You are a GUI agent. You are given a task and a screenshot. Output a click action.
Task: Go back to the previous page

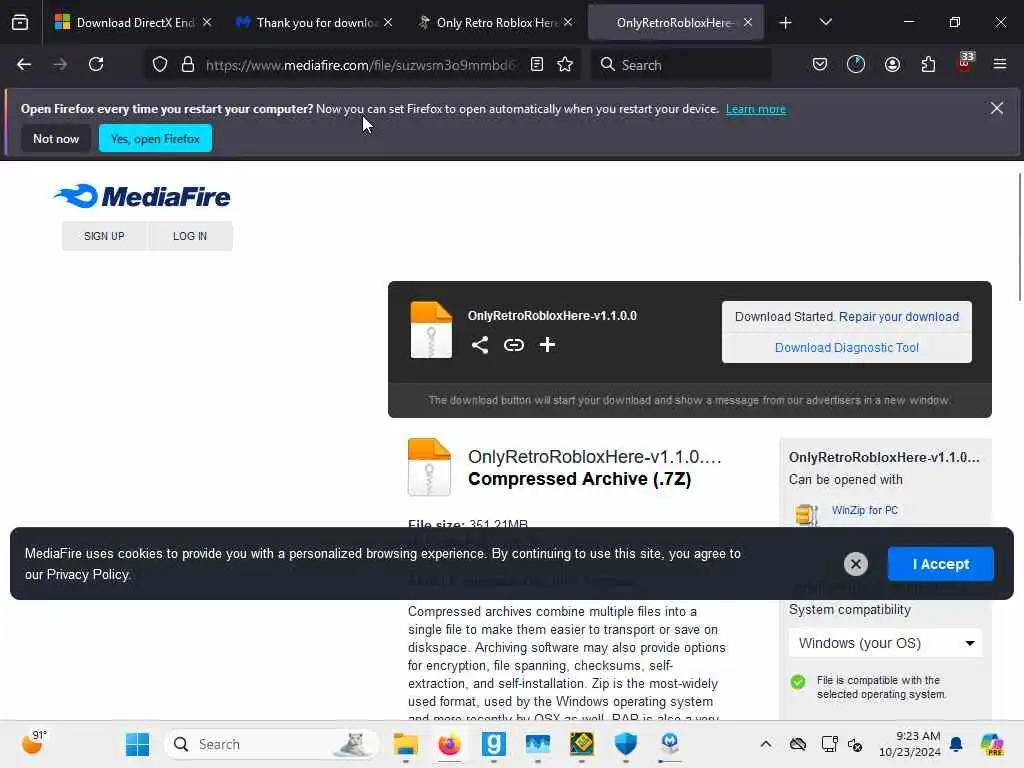click(24, 64)
